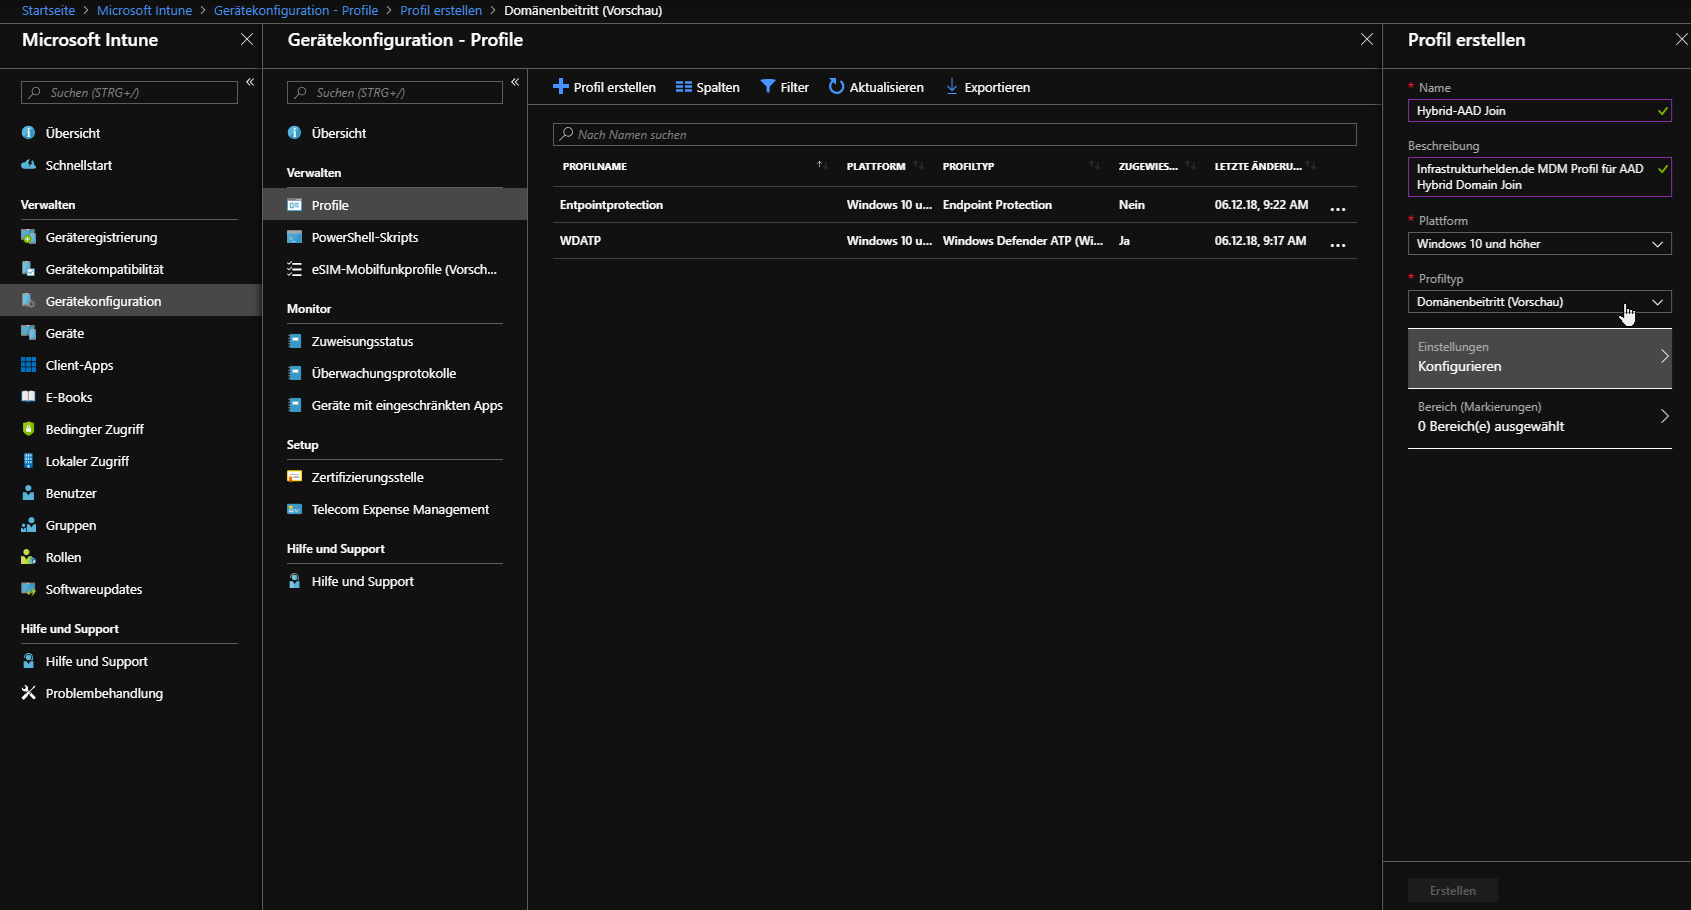
Task: Open Zuweisungsstatus icon
Action: click(294, 341)
